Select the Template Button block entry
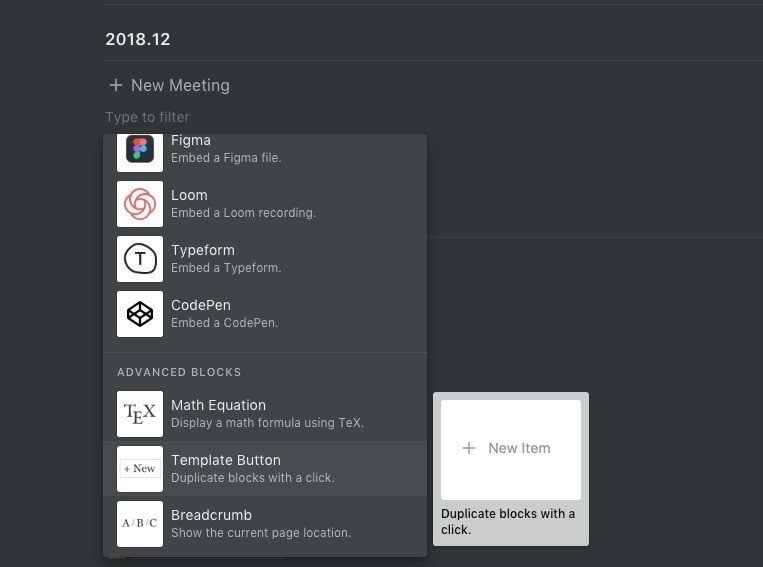This screenshot has width=763, height=567. pyautogui.click(x=265, y=469)
